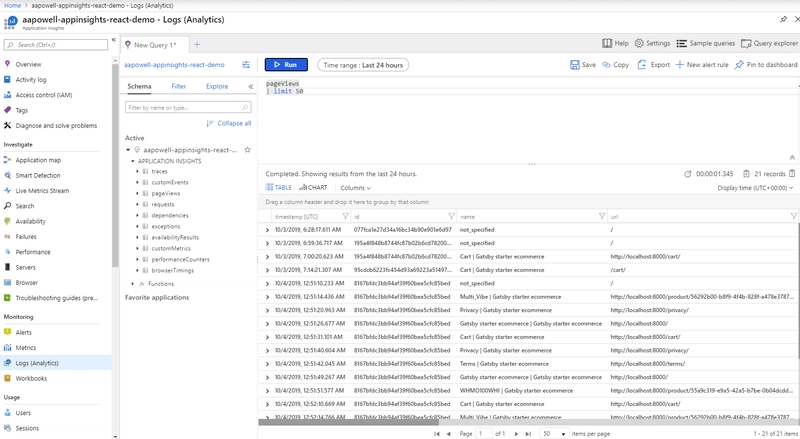This screenshot has width=800, height=439.
Task: Click the Copy link icon
Action: (614, 65)
